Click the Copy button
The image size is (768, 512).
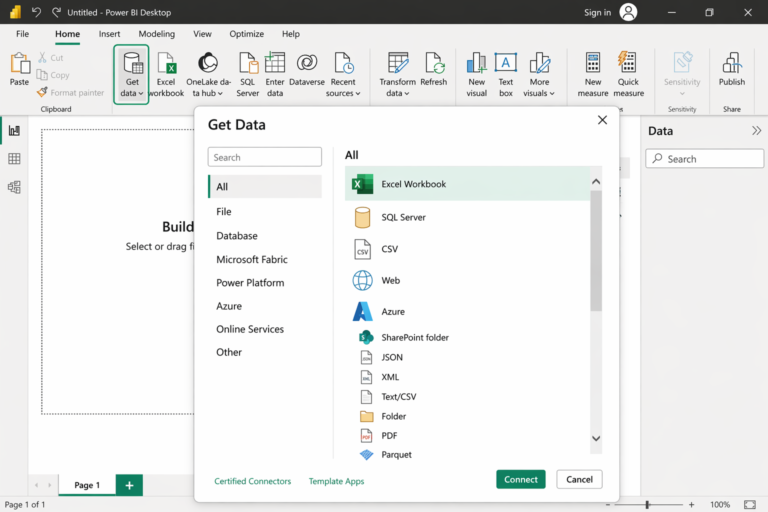(53, 75)
